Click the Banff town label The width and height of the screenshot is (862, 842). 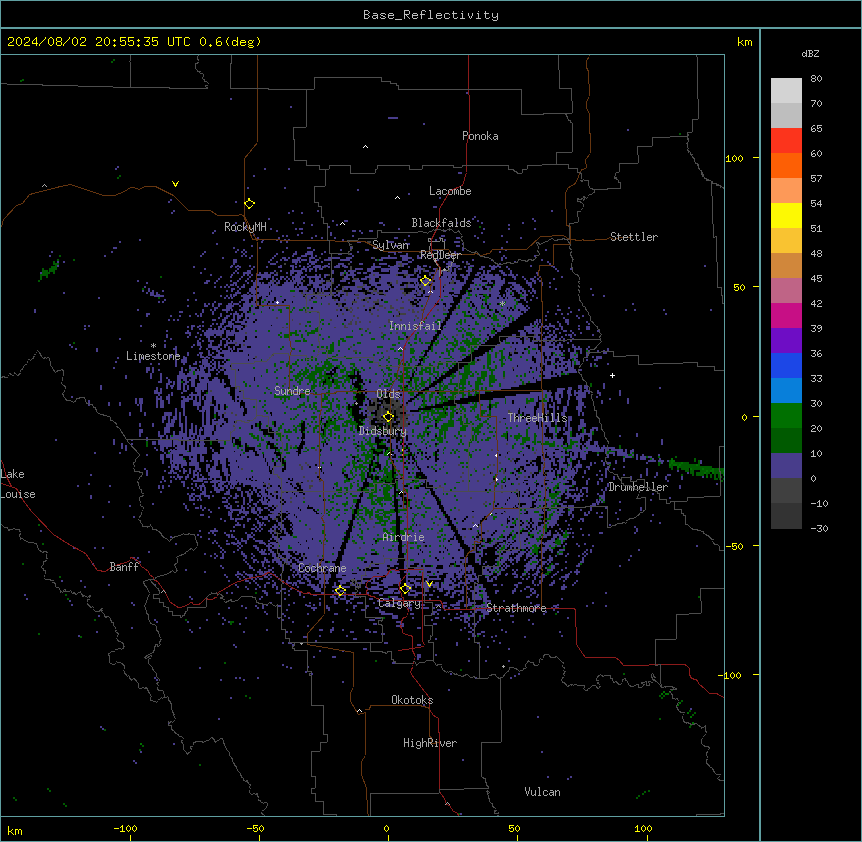coord(124,567)
